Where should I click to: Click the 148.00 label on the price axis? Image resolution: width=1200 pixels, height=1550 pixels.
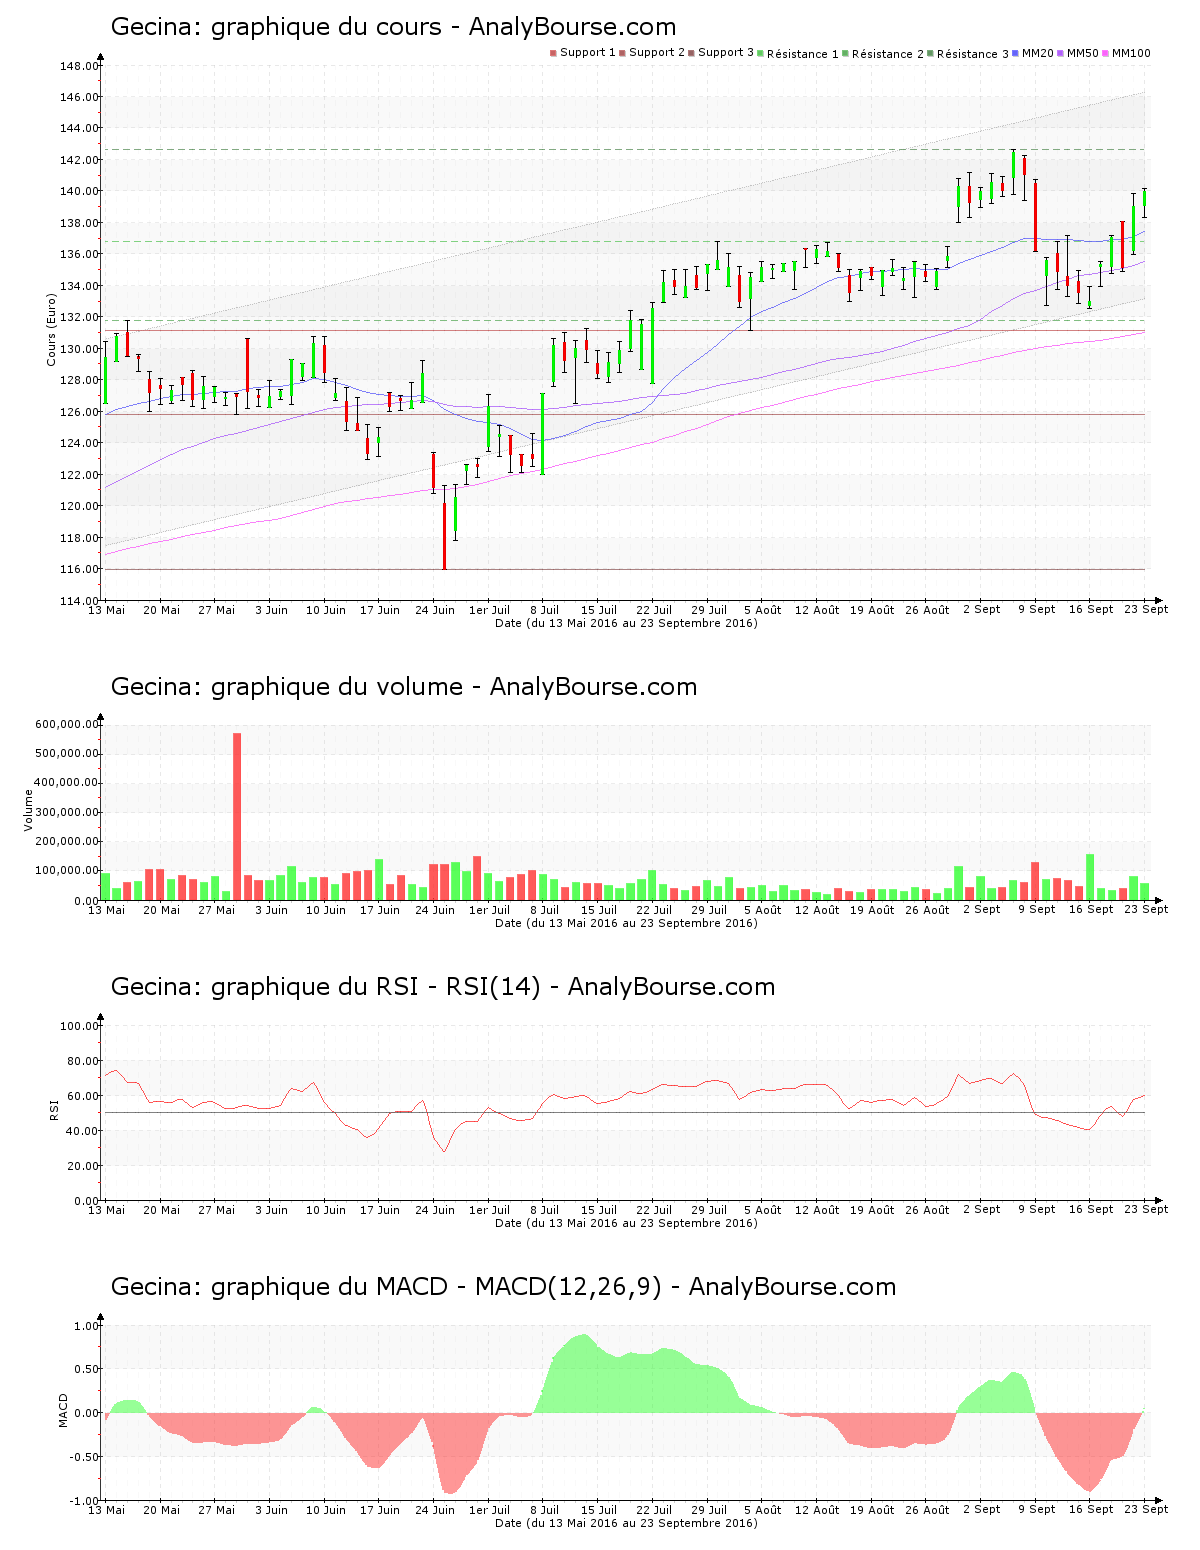pyautogui.click(x=79, y=66)
